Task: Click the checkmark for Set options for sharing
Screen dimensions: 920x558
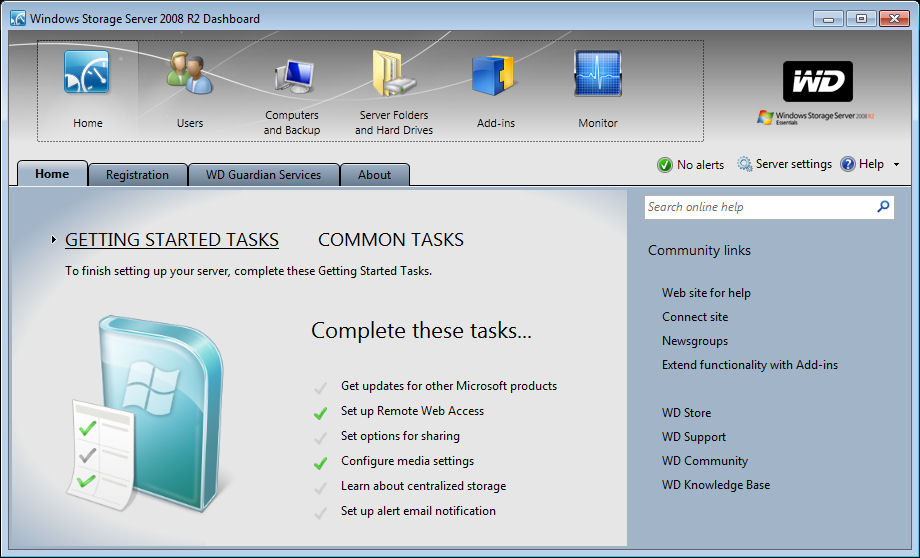Action: click(x=320, y=438)
